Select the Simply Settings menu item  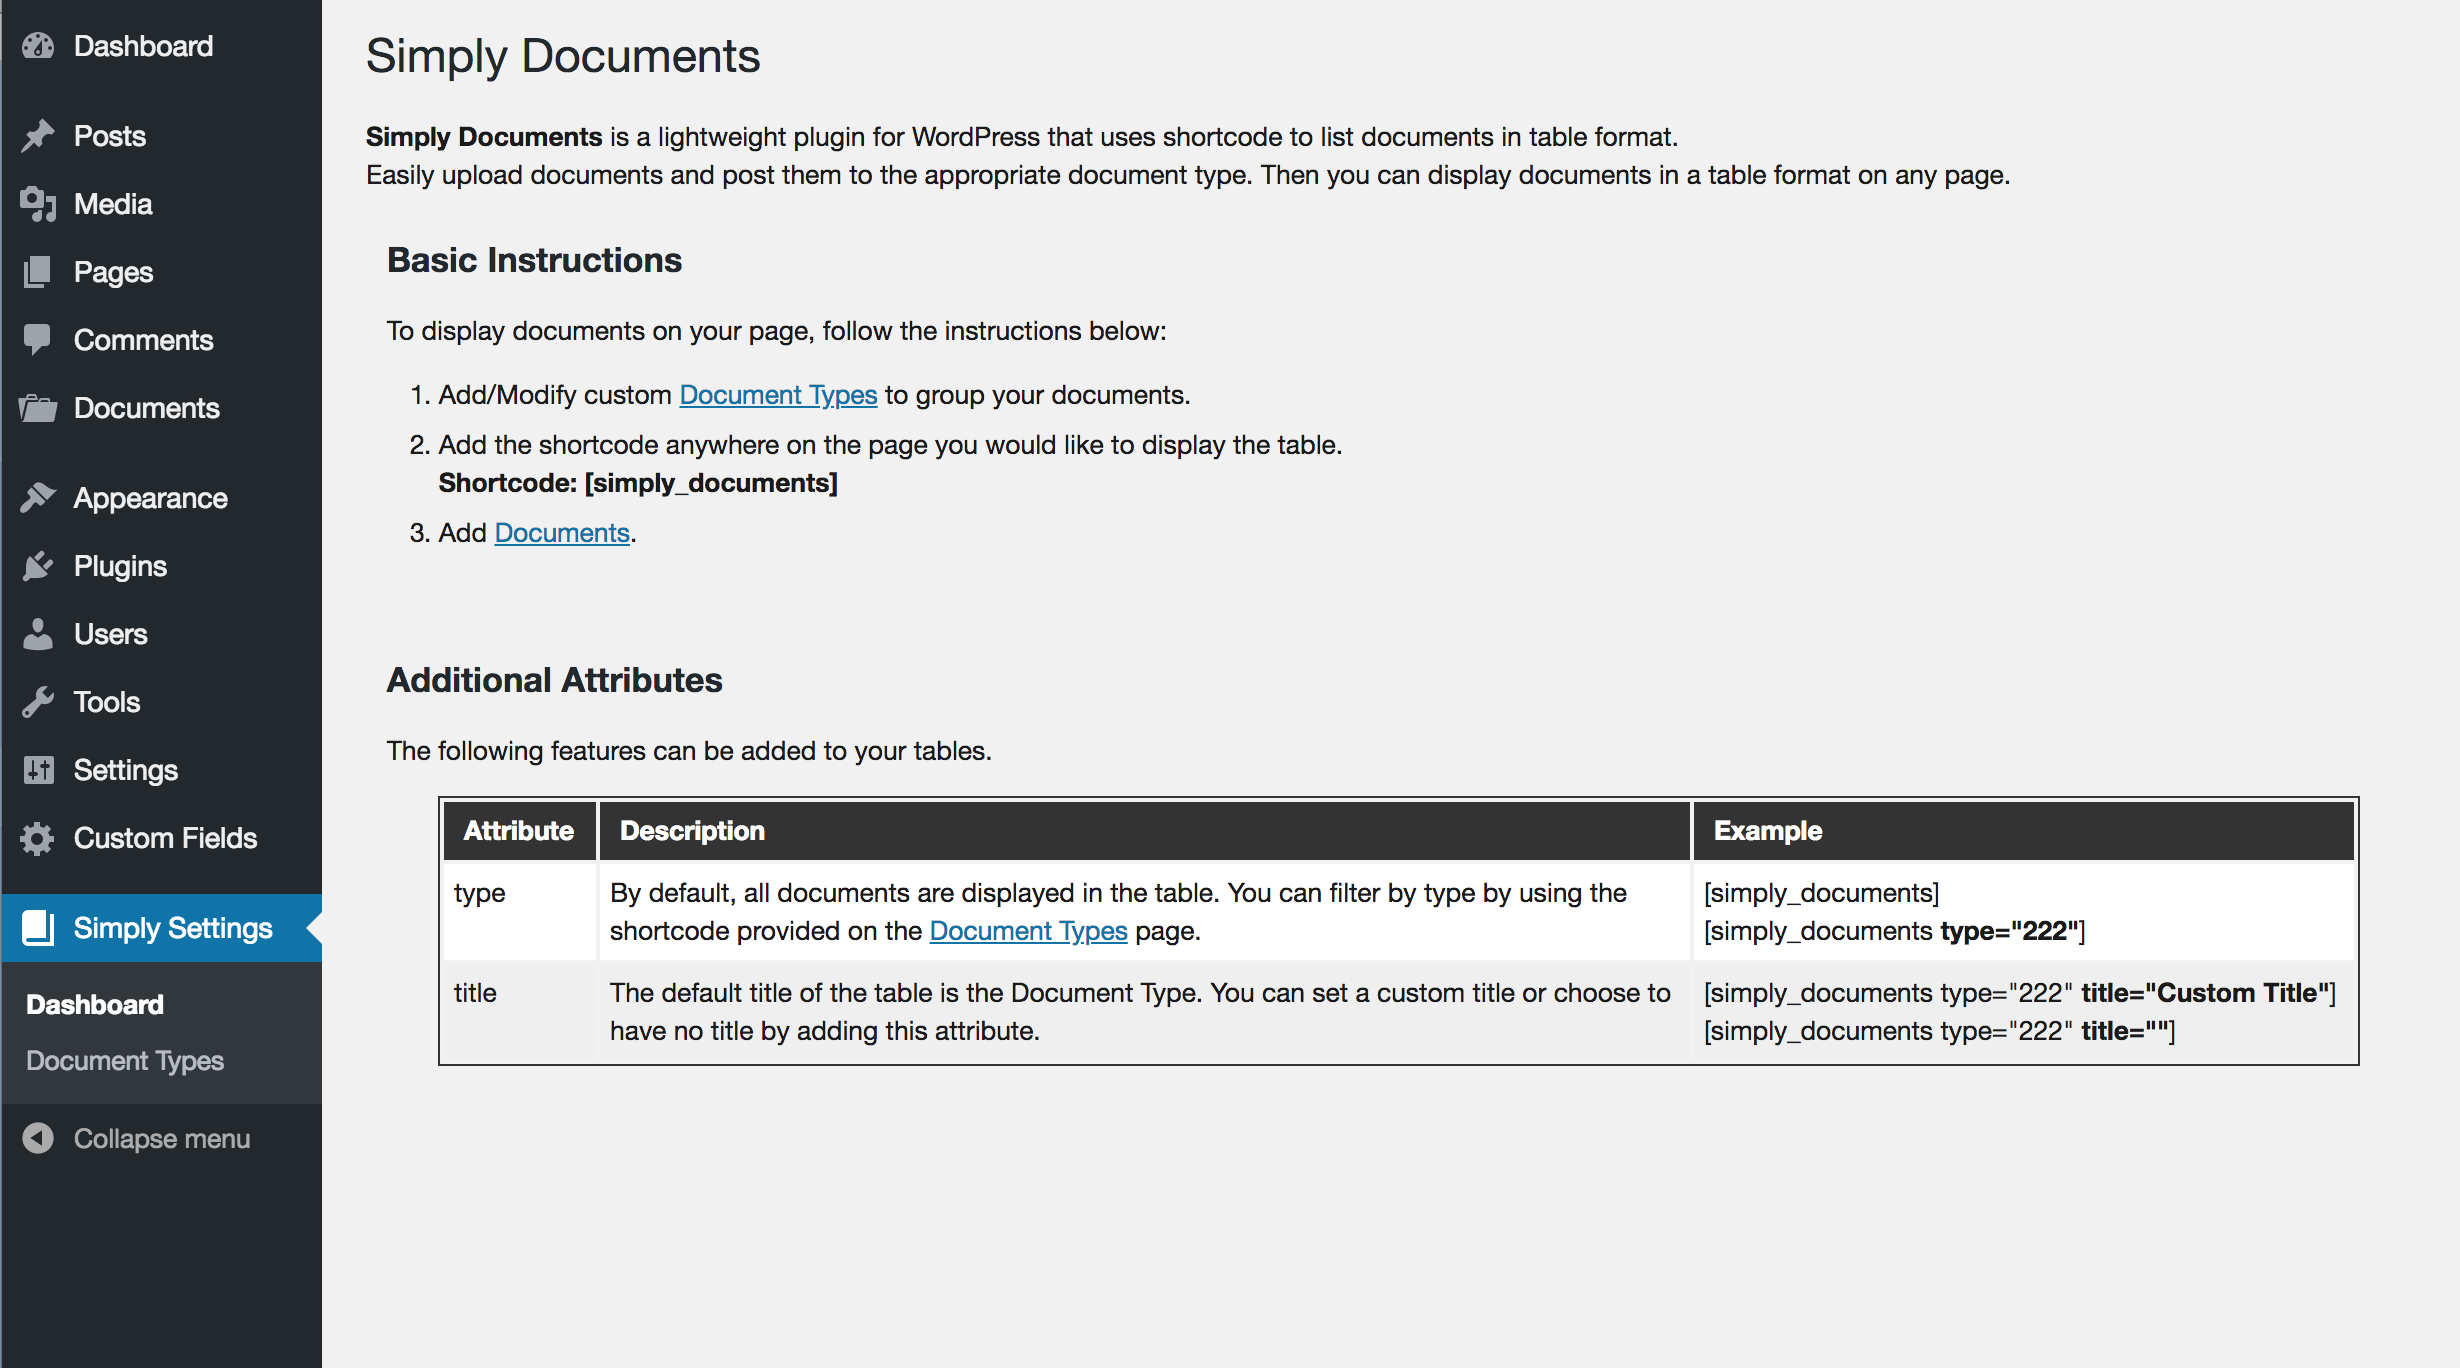[x=161, y=928]
